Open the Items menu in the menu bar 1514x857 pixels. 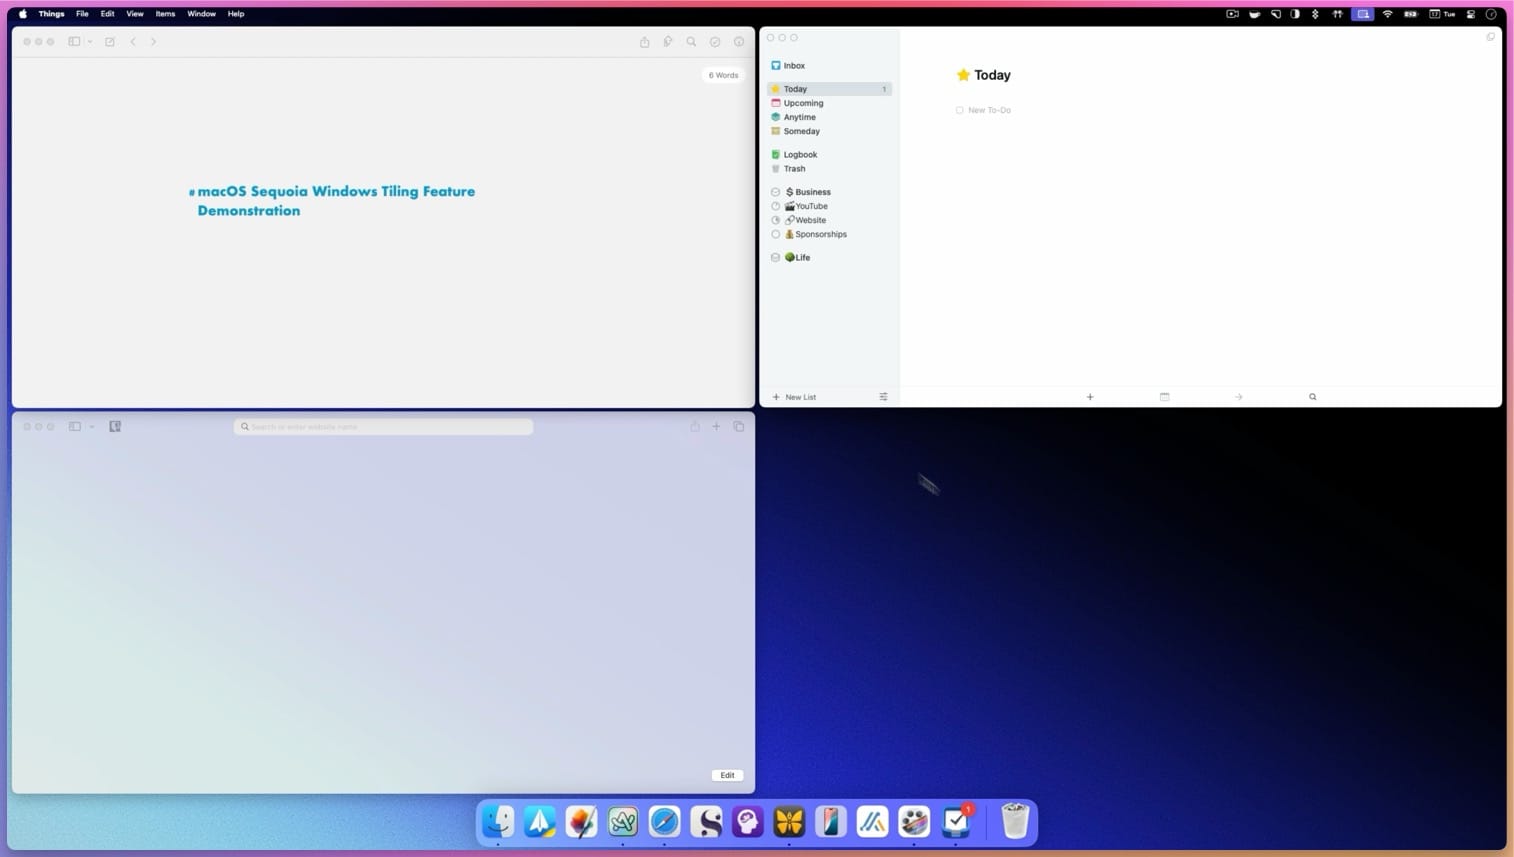[165, 14]
